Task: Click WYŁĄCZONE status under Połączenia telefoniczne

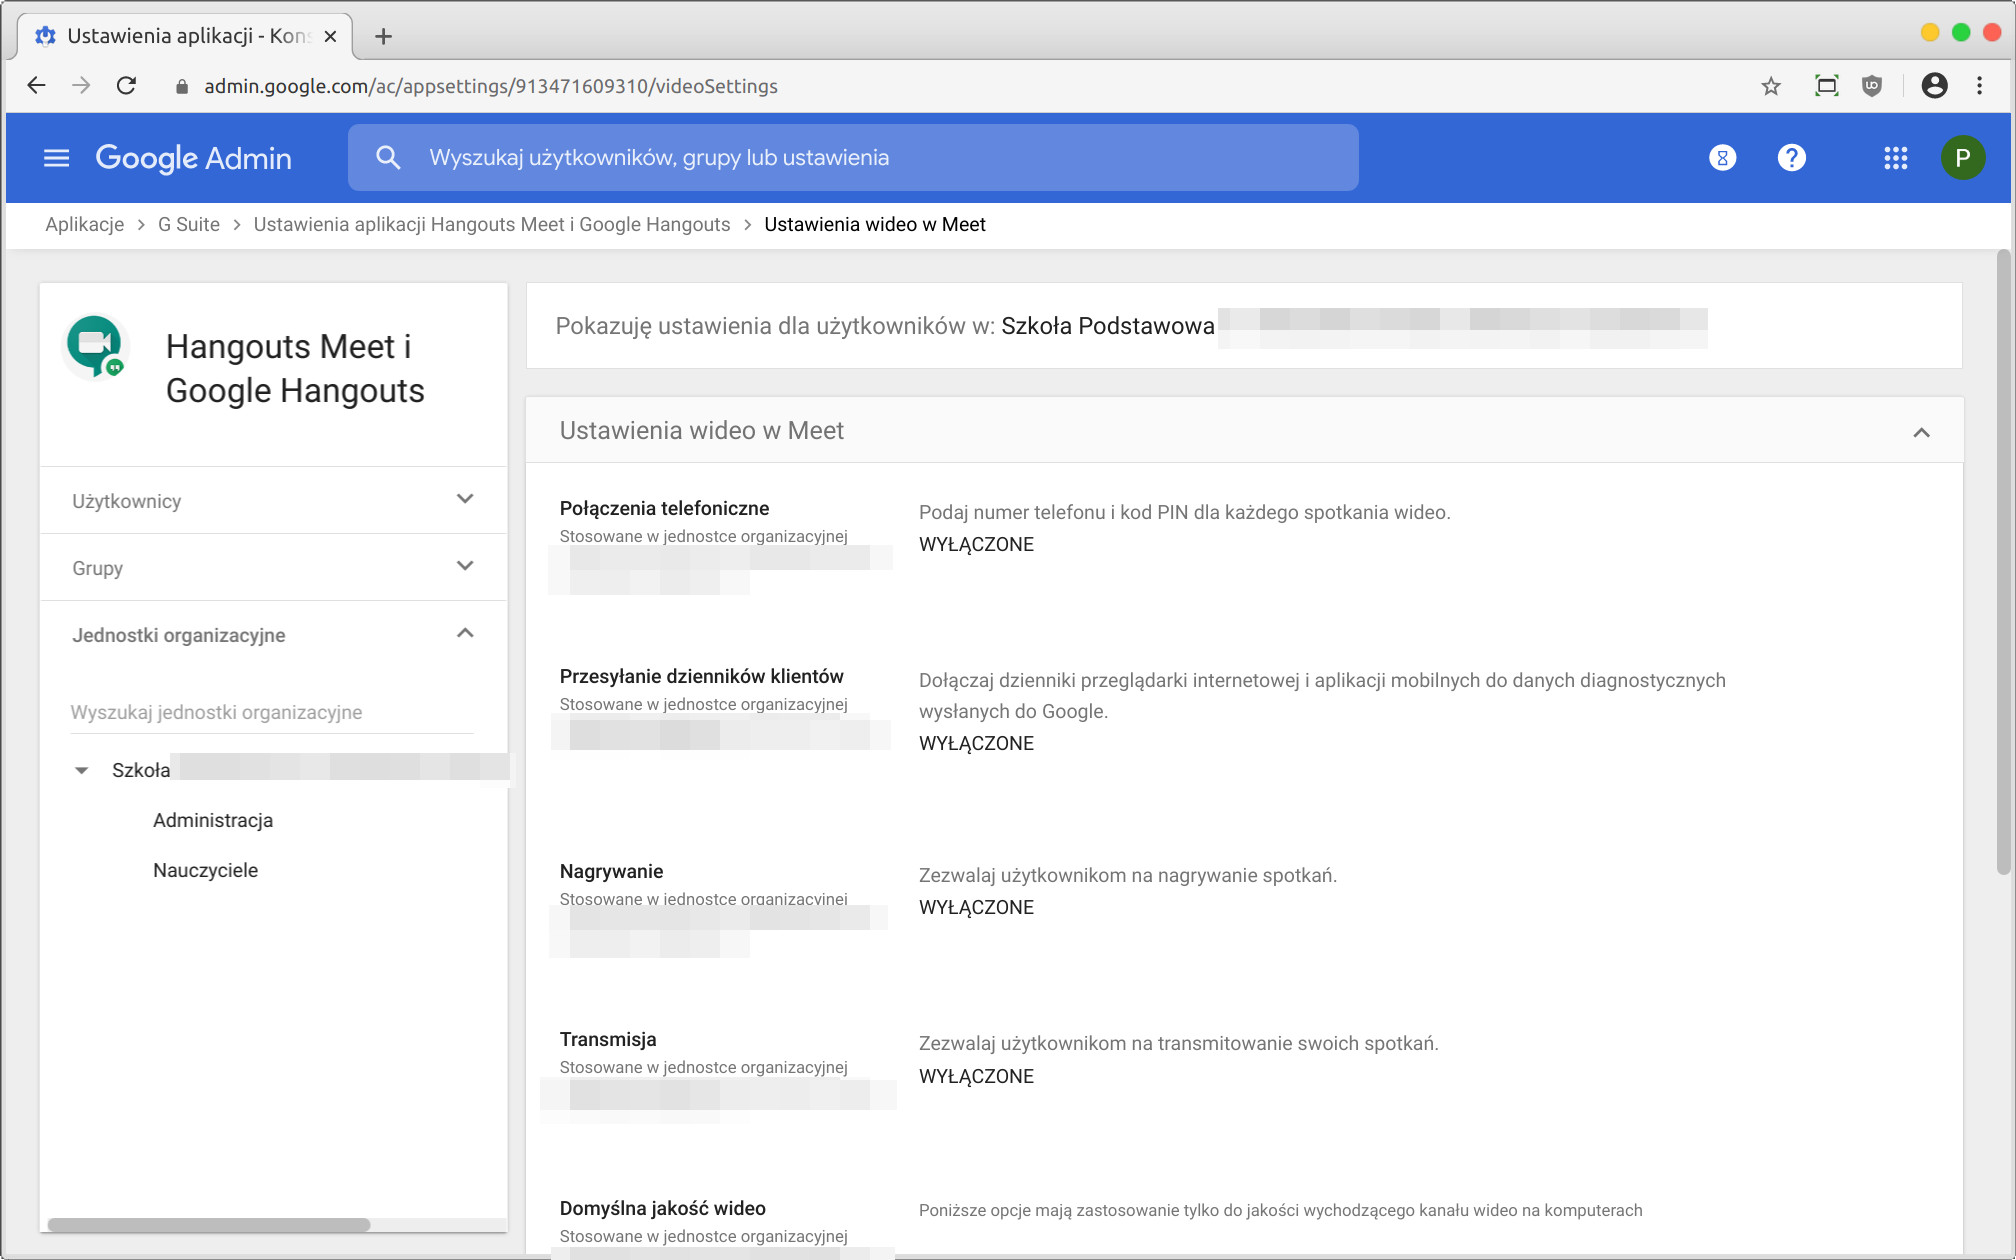Action: (977, 544)
